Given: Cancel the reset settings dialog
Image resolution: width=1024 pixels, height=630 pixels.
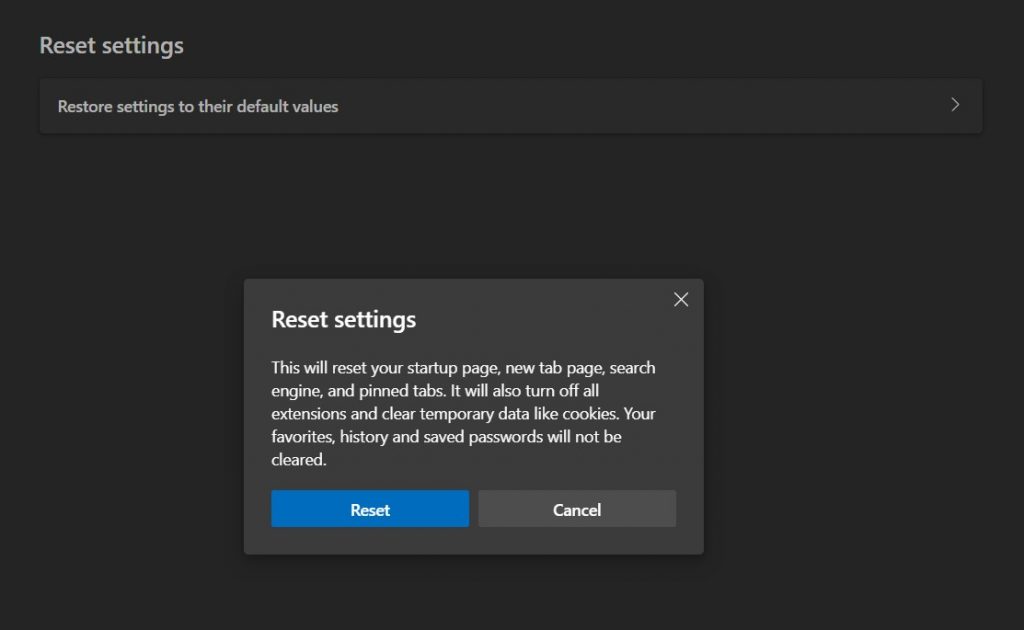Looking at the screenshot, I should (x=576, y=509).
